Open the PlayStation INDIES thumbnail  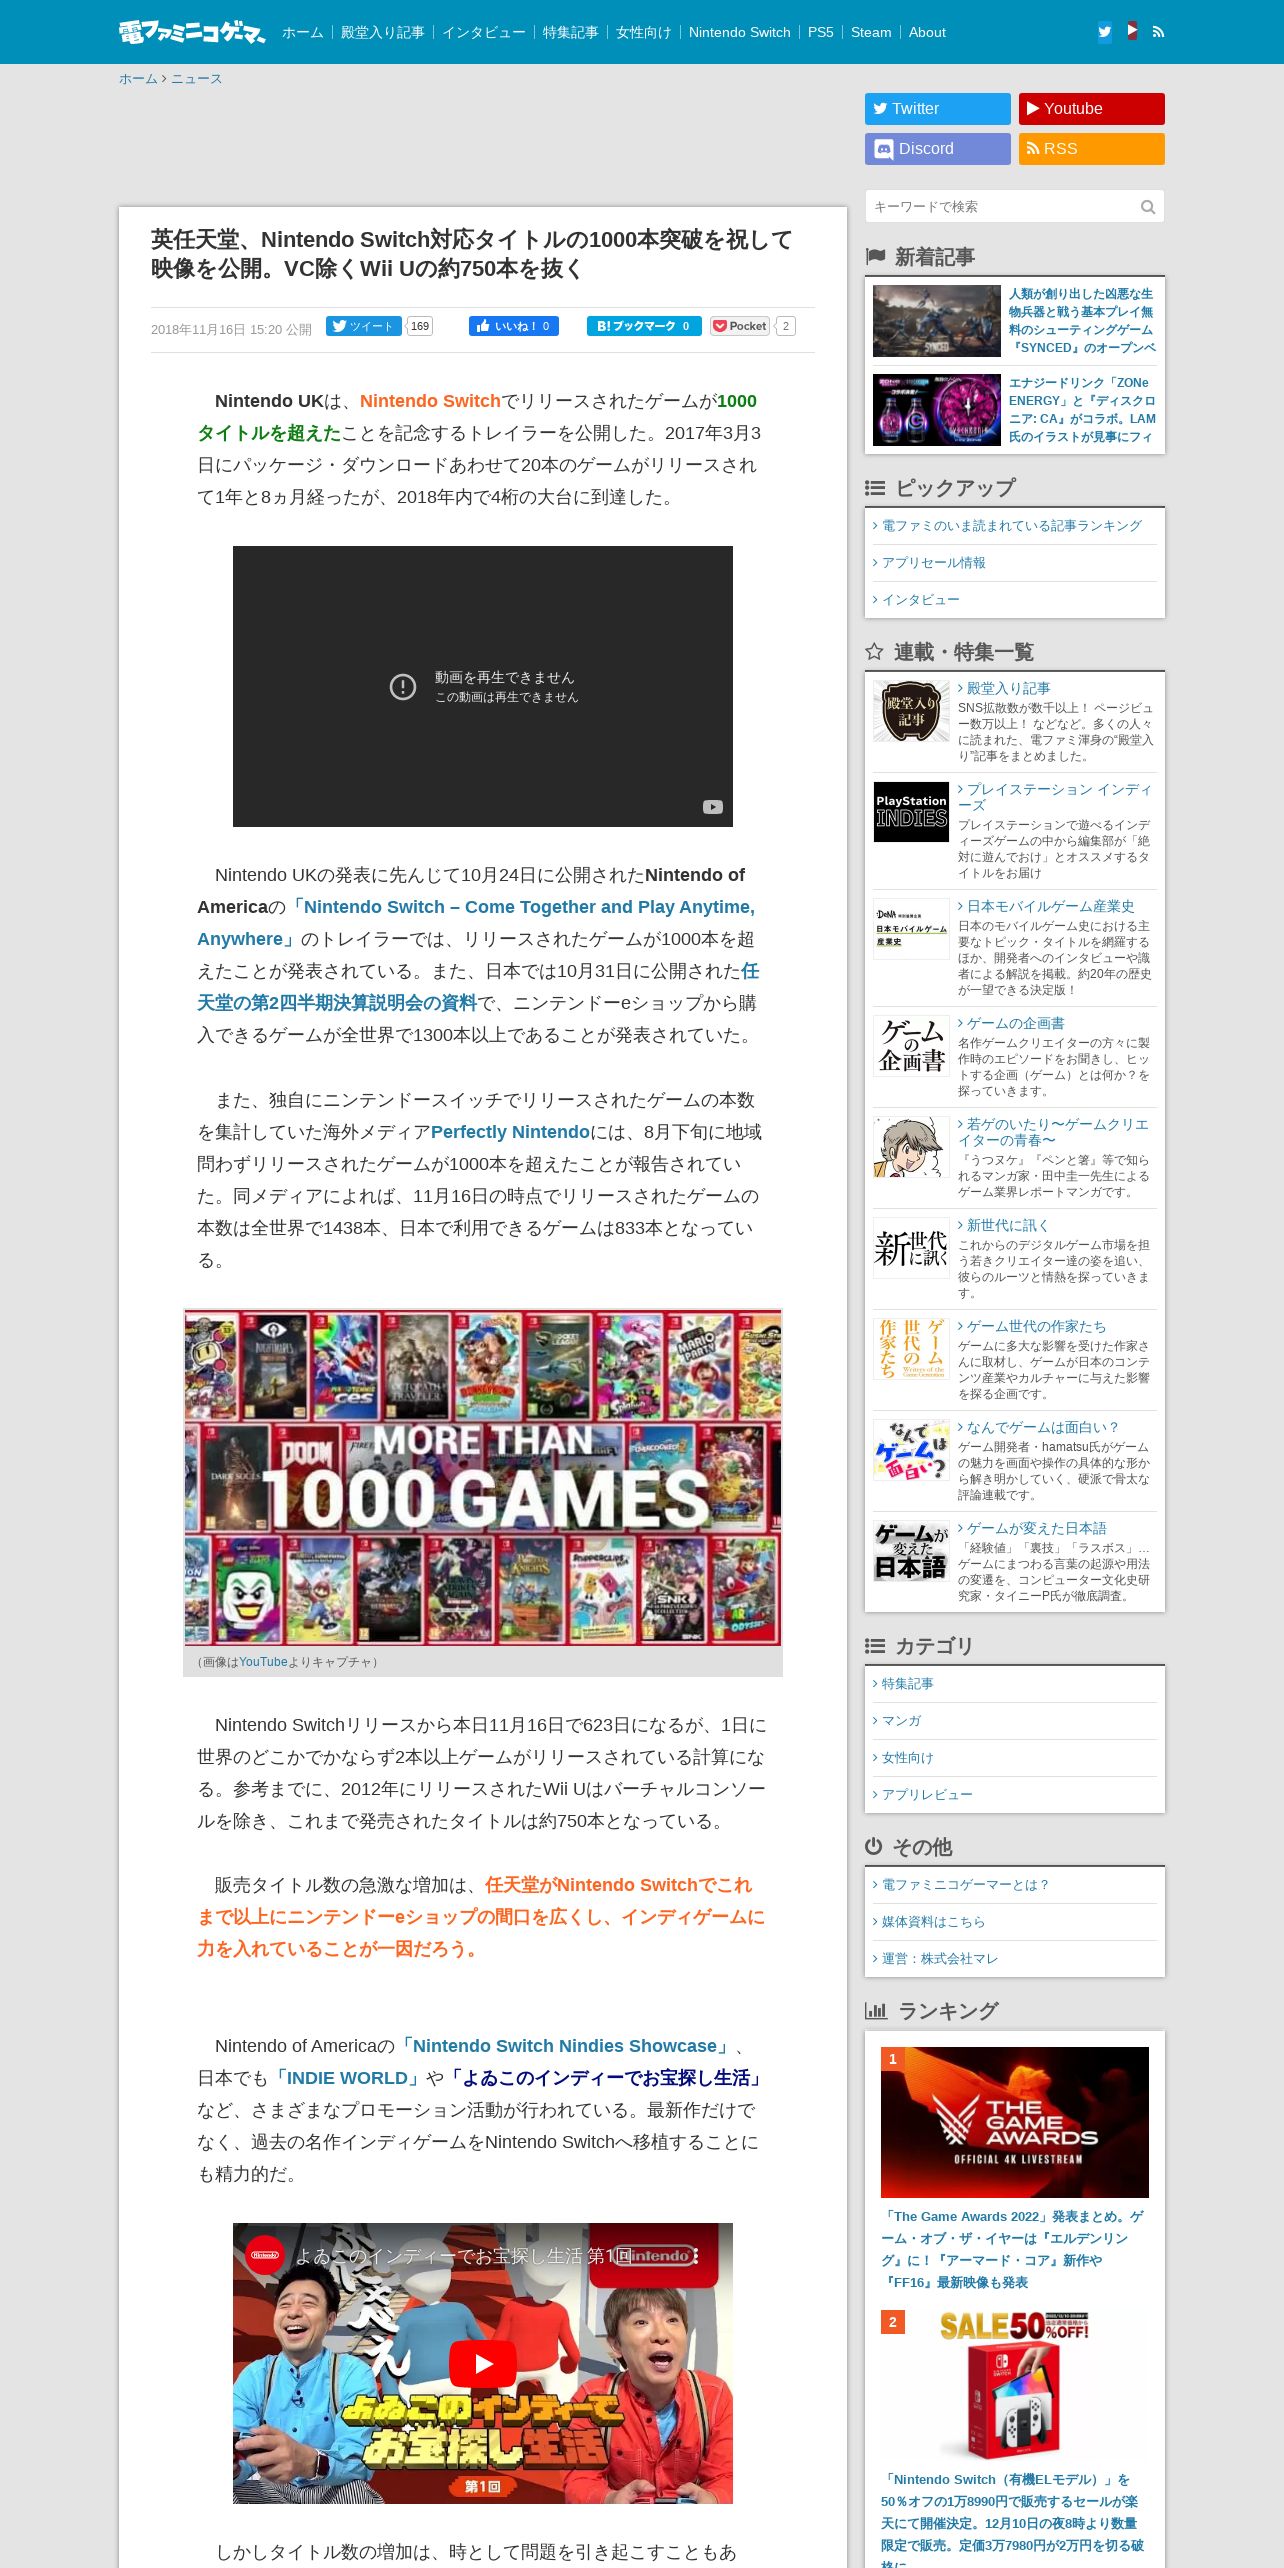coord(911,812)
